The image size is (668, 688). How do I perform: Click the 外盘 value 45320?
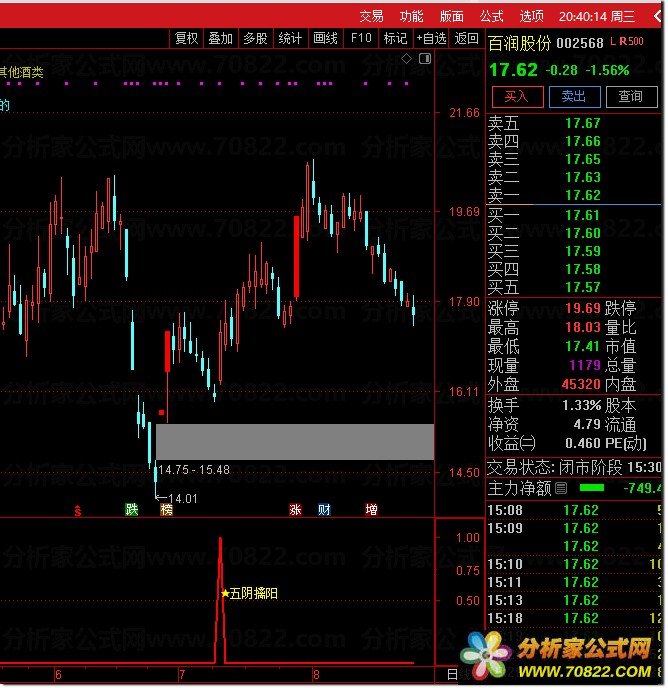[x=581, y=385]
